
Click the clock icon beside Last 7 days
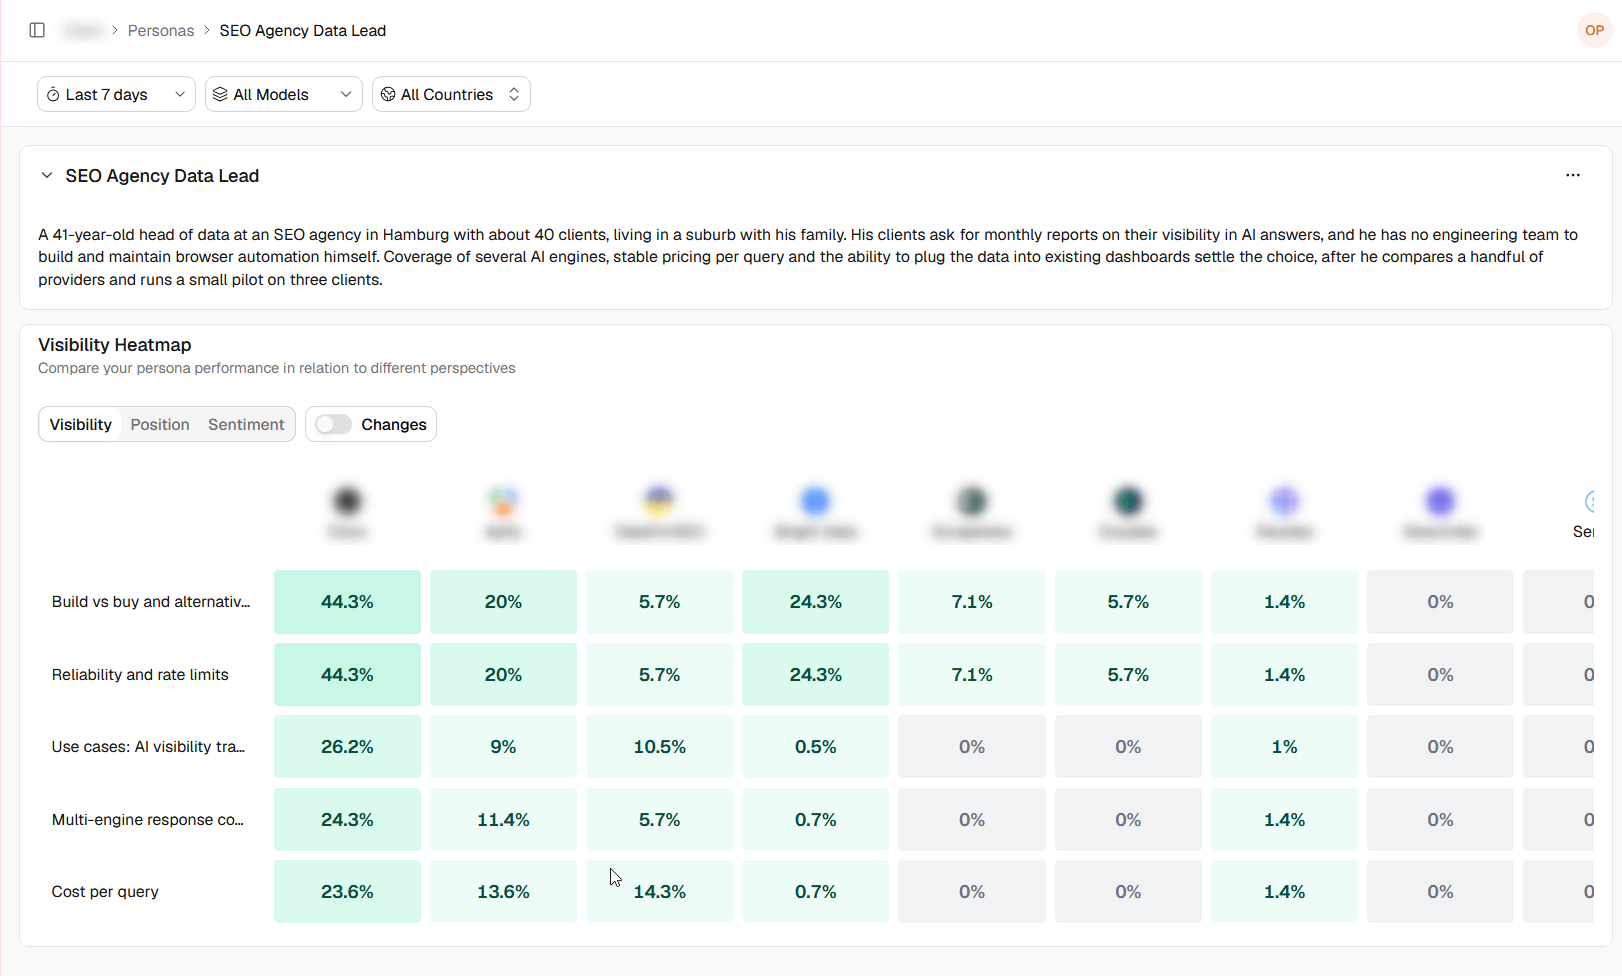pos(53,95)
